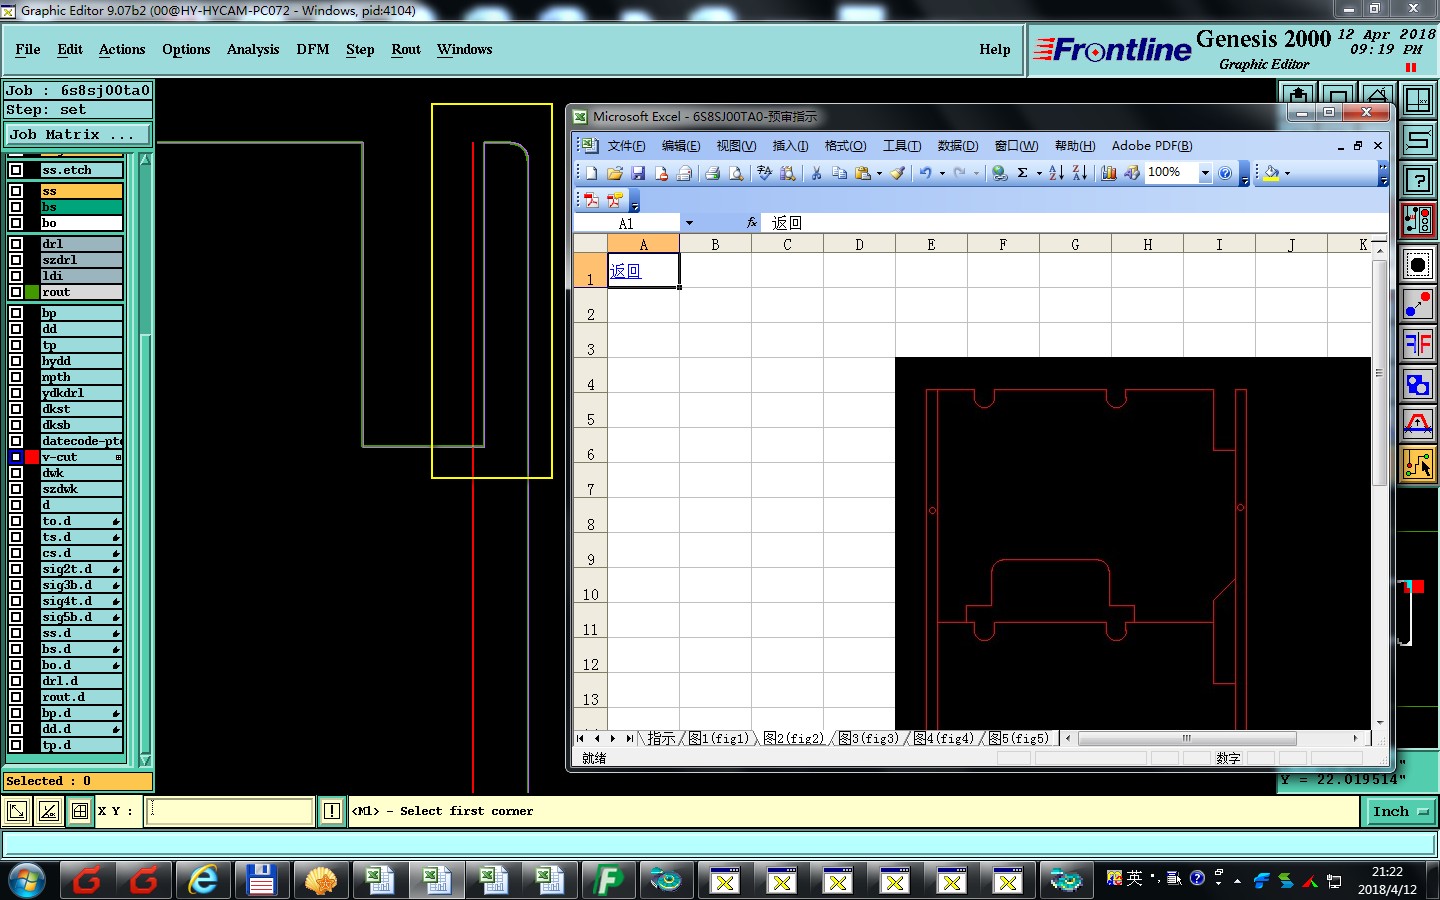Click column header F in Excel
Viewport: 1440px width, 900px height.
click(x=1003, y=244)
